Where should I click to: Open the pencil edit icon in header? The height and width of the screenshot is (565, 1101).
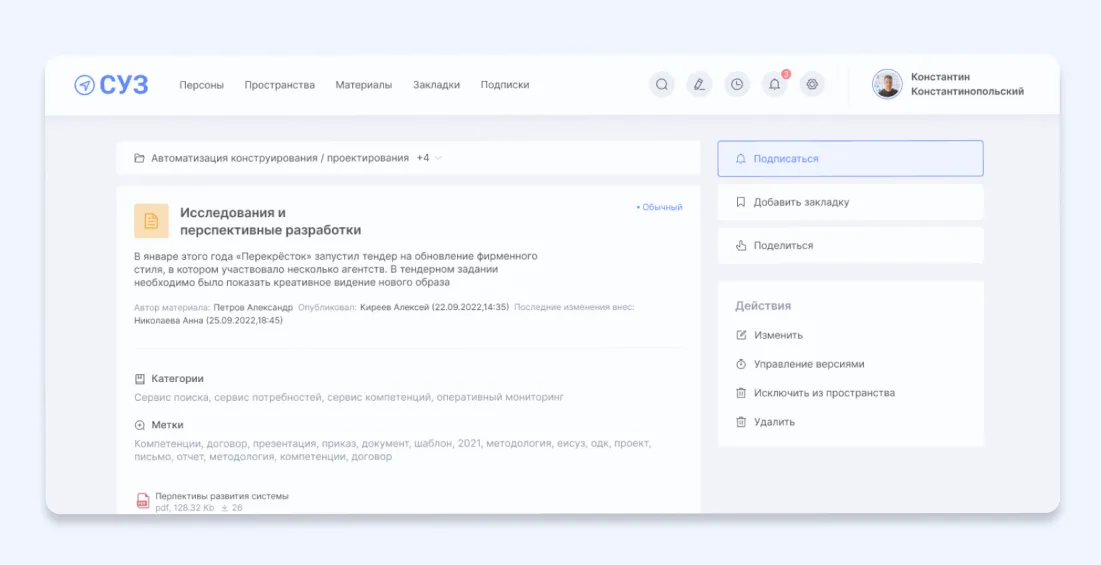pyautogui.click(x=699, y=85)
